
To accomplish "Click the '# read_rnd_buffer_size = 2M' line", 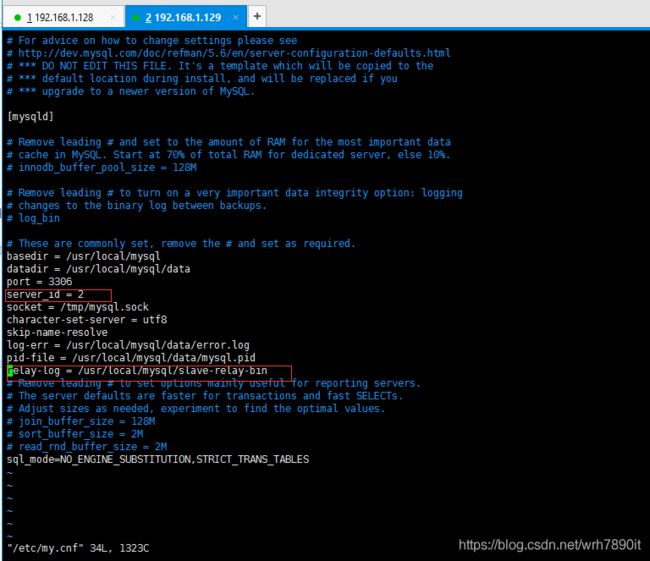I will coord(87,447).
